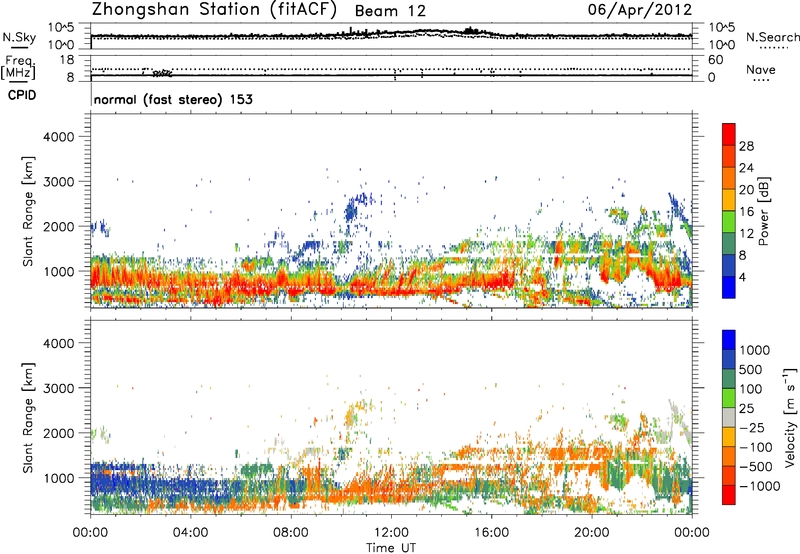The image size is (800, 554).
Task: Click the 'Power [dB]' colorbar label
Action: (x=764, y=211)
